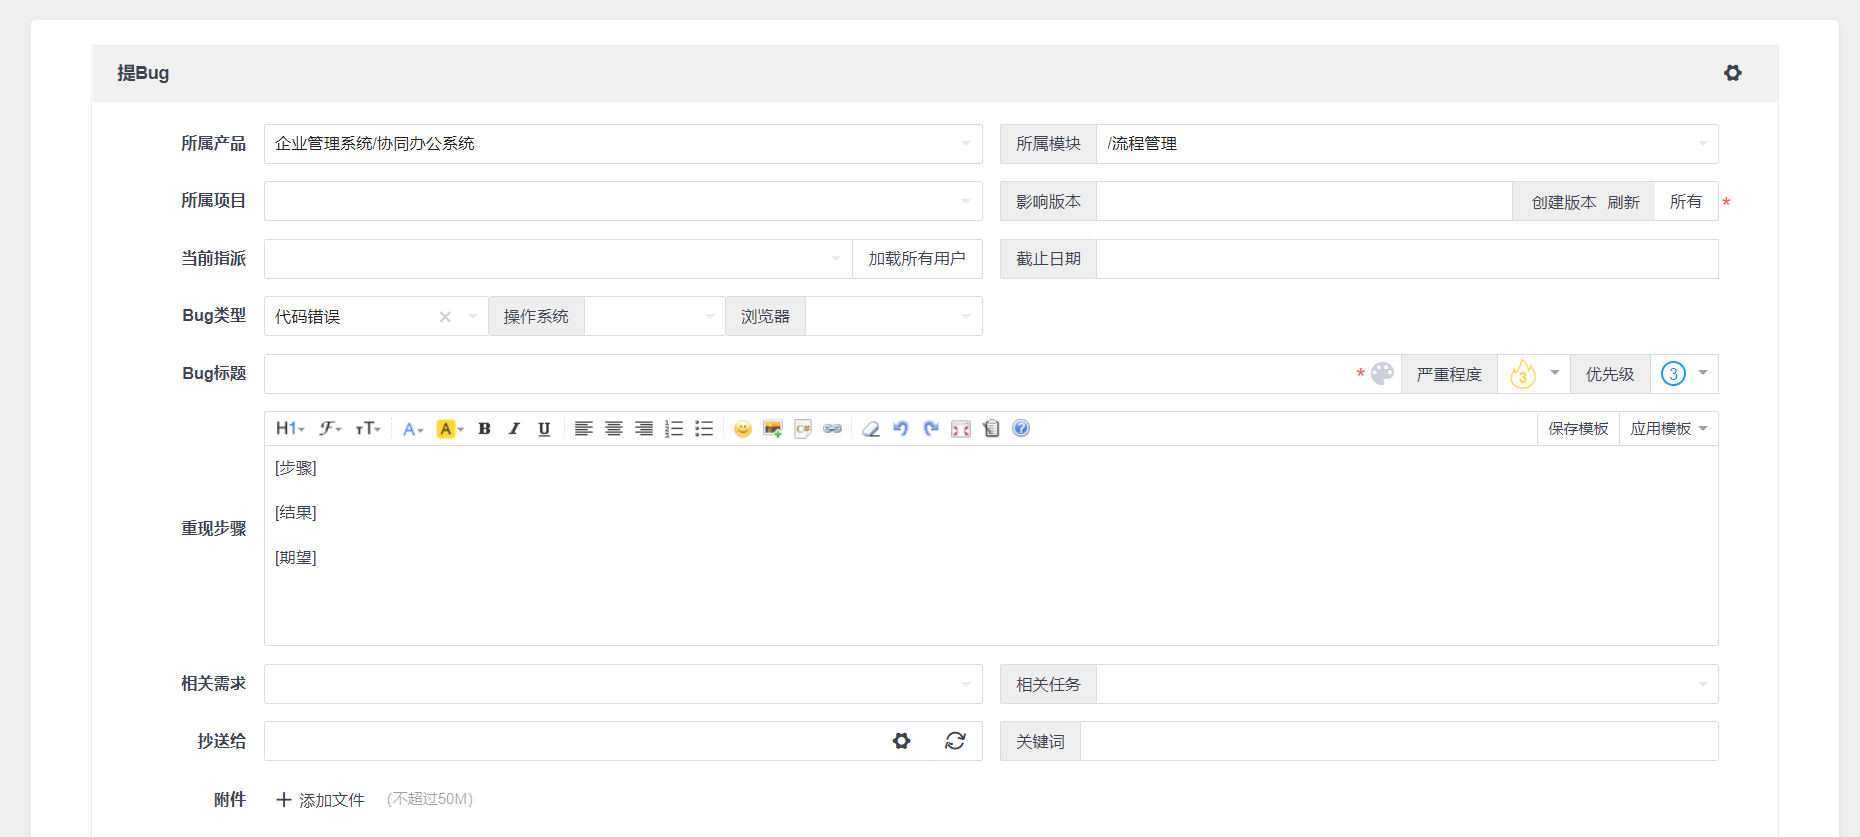Open the 浏览器 dropdown
The width and height of the screenshot is (1860, 837).
pyautogui.click(x=894, y=316)
